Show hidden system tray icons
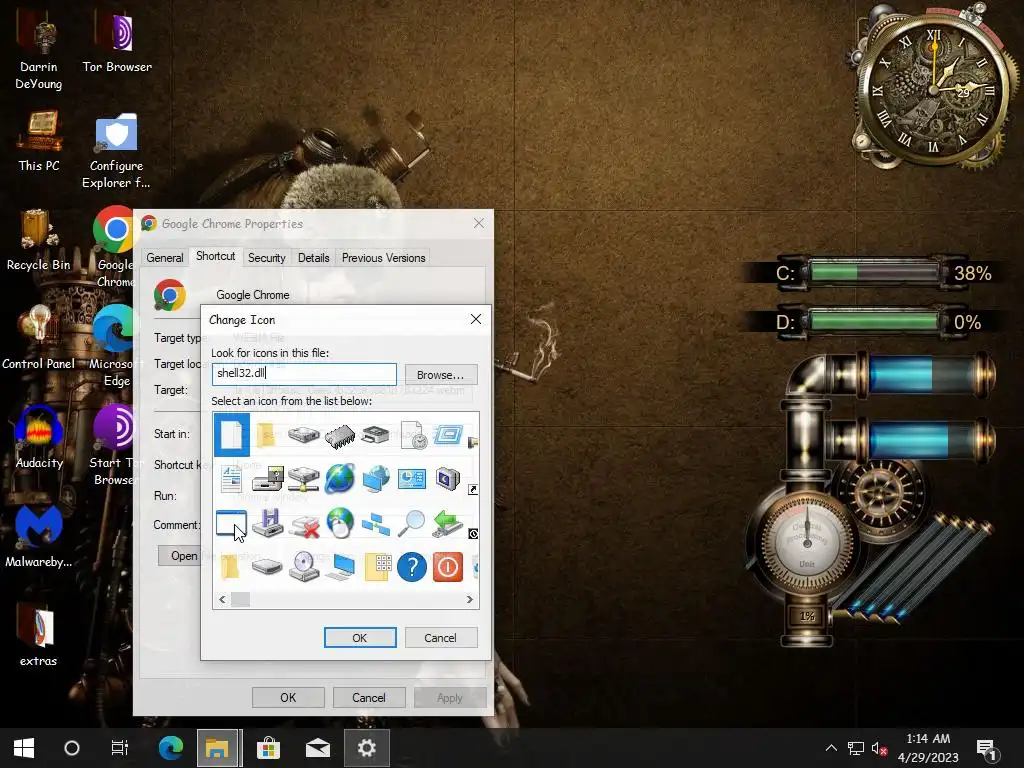 pyautogui.click(x=831, y=748)
